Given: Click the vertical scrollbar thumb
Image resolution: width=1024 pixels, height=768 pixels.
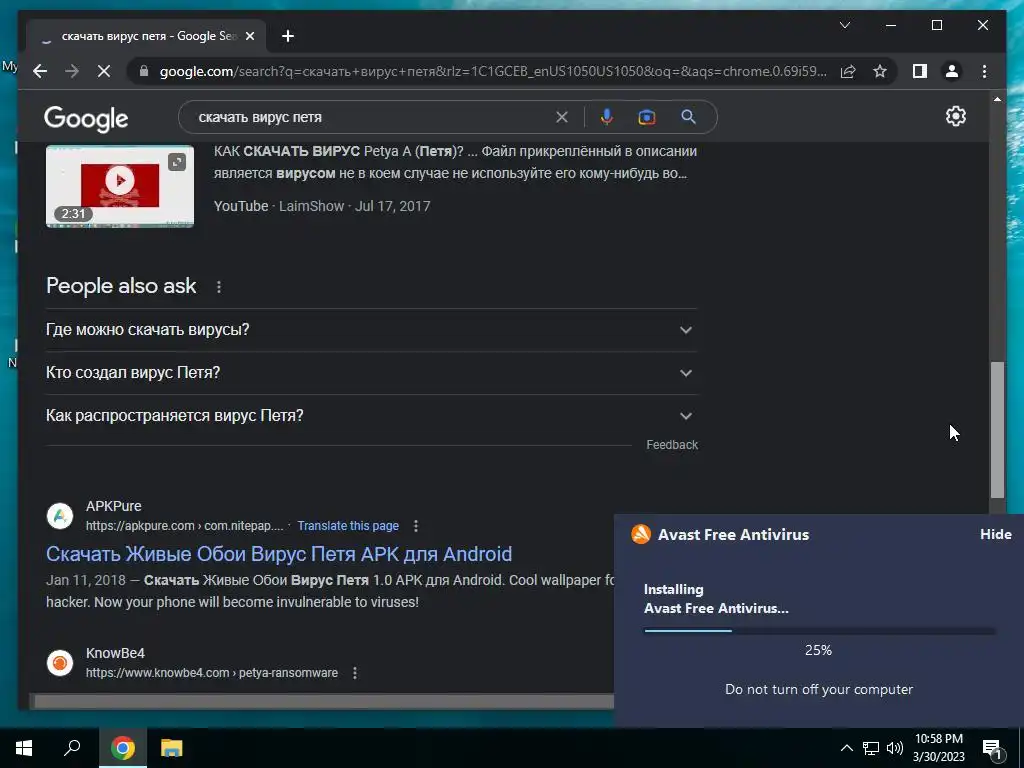Looking at the screenshot, I should click(997, 430).
